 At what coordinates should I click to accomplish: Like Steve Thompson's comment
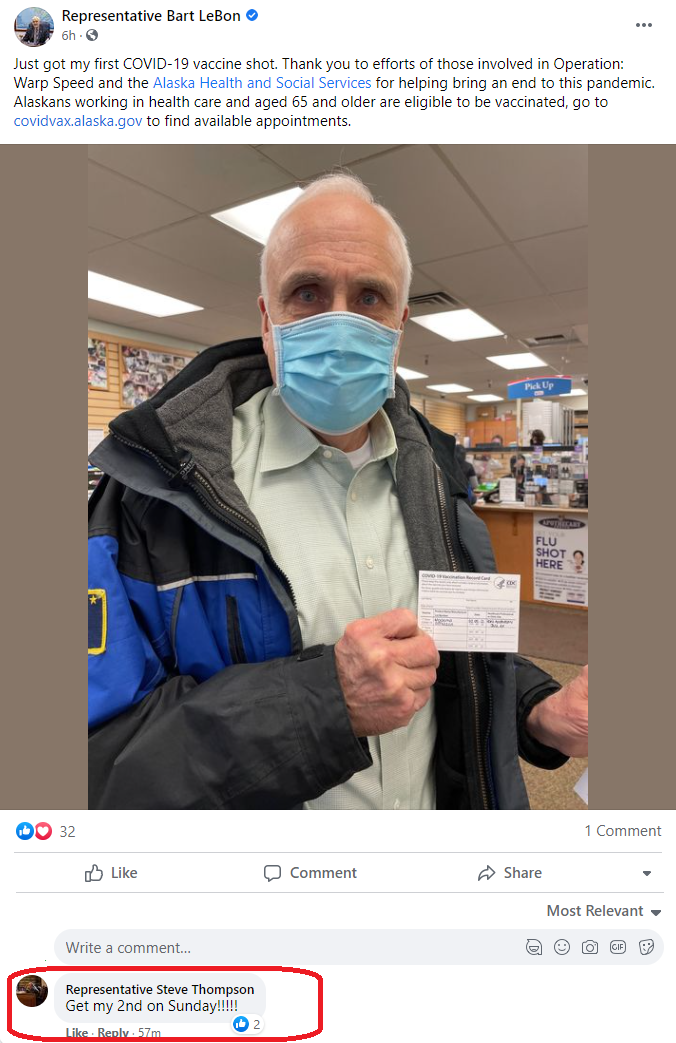[x=77, y=1032]
